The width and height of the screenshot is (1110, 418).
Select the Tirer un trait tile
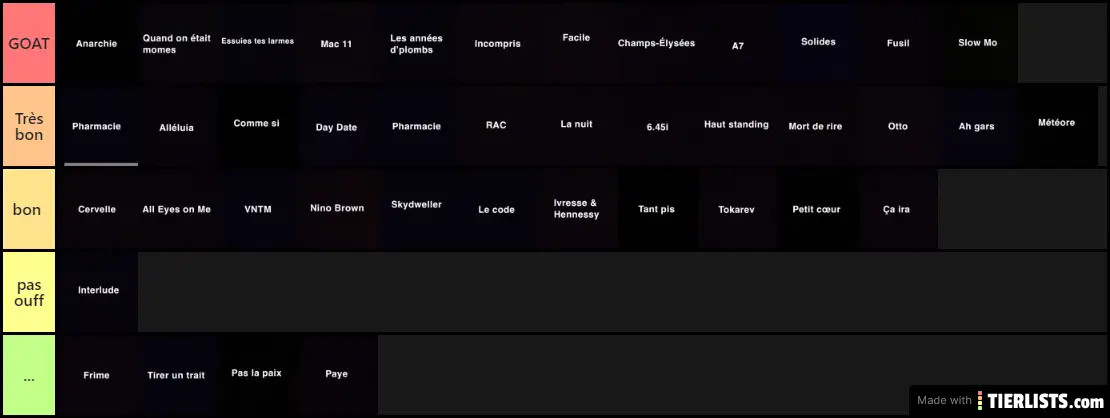coord(177,375)
